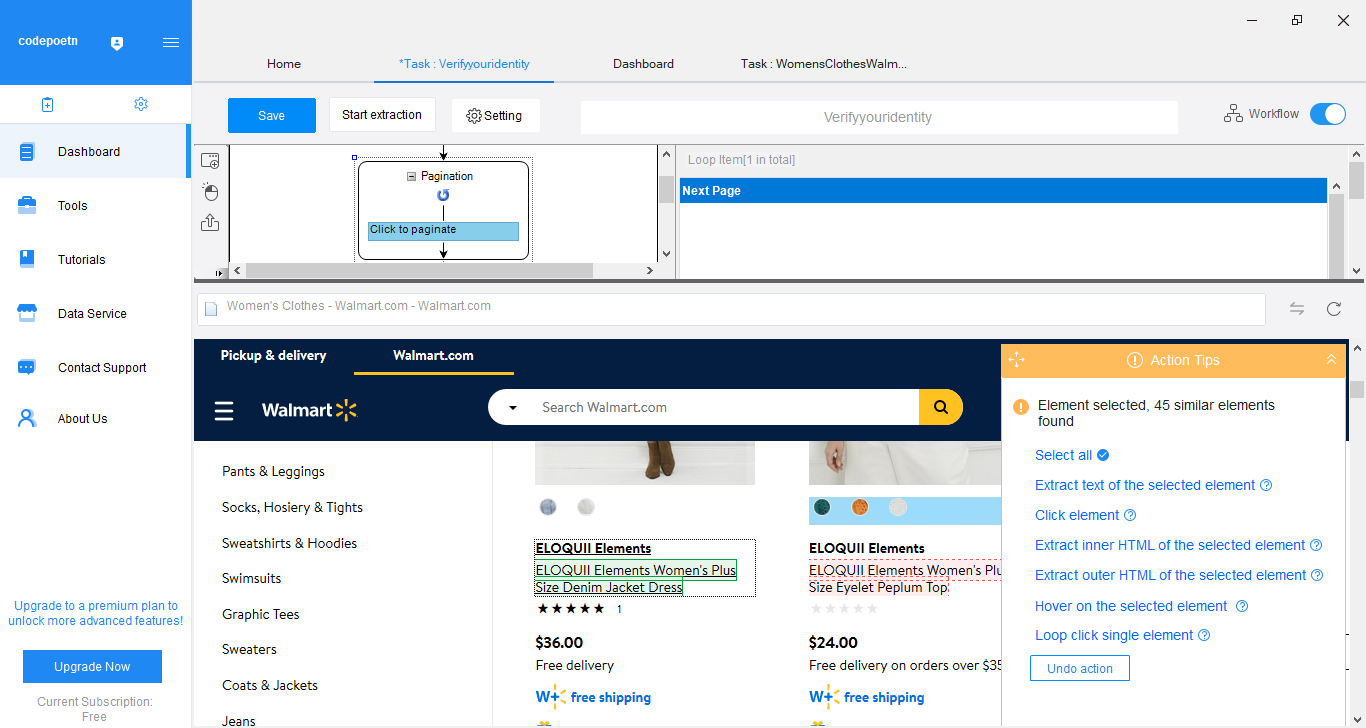
Task: Click the workflow canvas scroll-down arrow
Action: pos(667,255)
